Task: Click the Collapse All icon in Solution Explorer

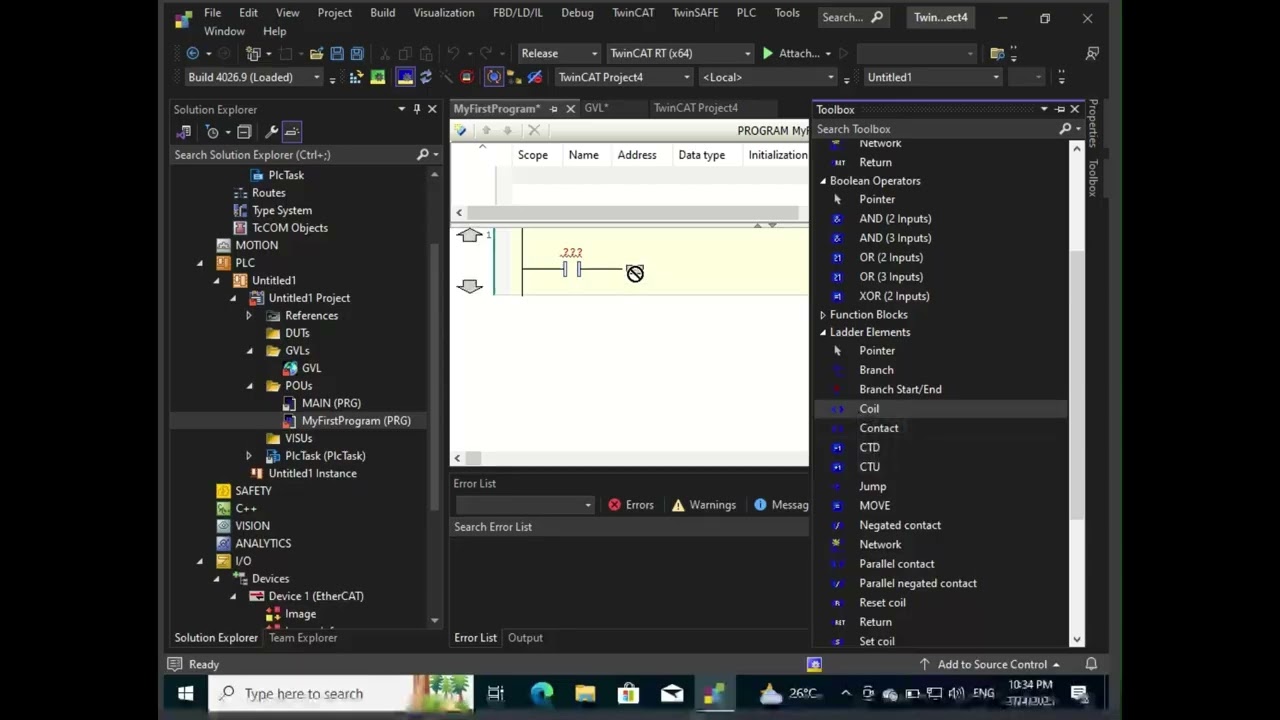Action: (x=244, y=132)
